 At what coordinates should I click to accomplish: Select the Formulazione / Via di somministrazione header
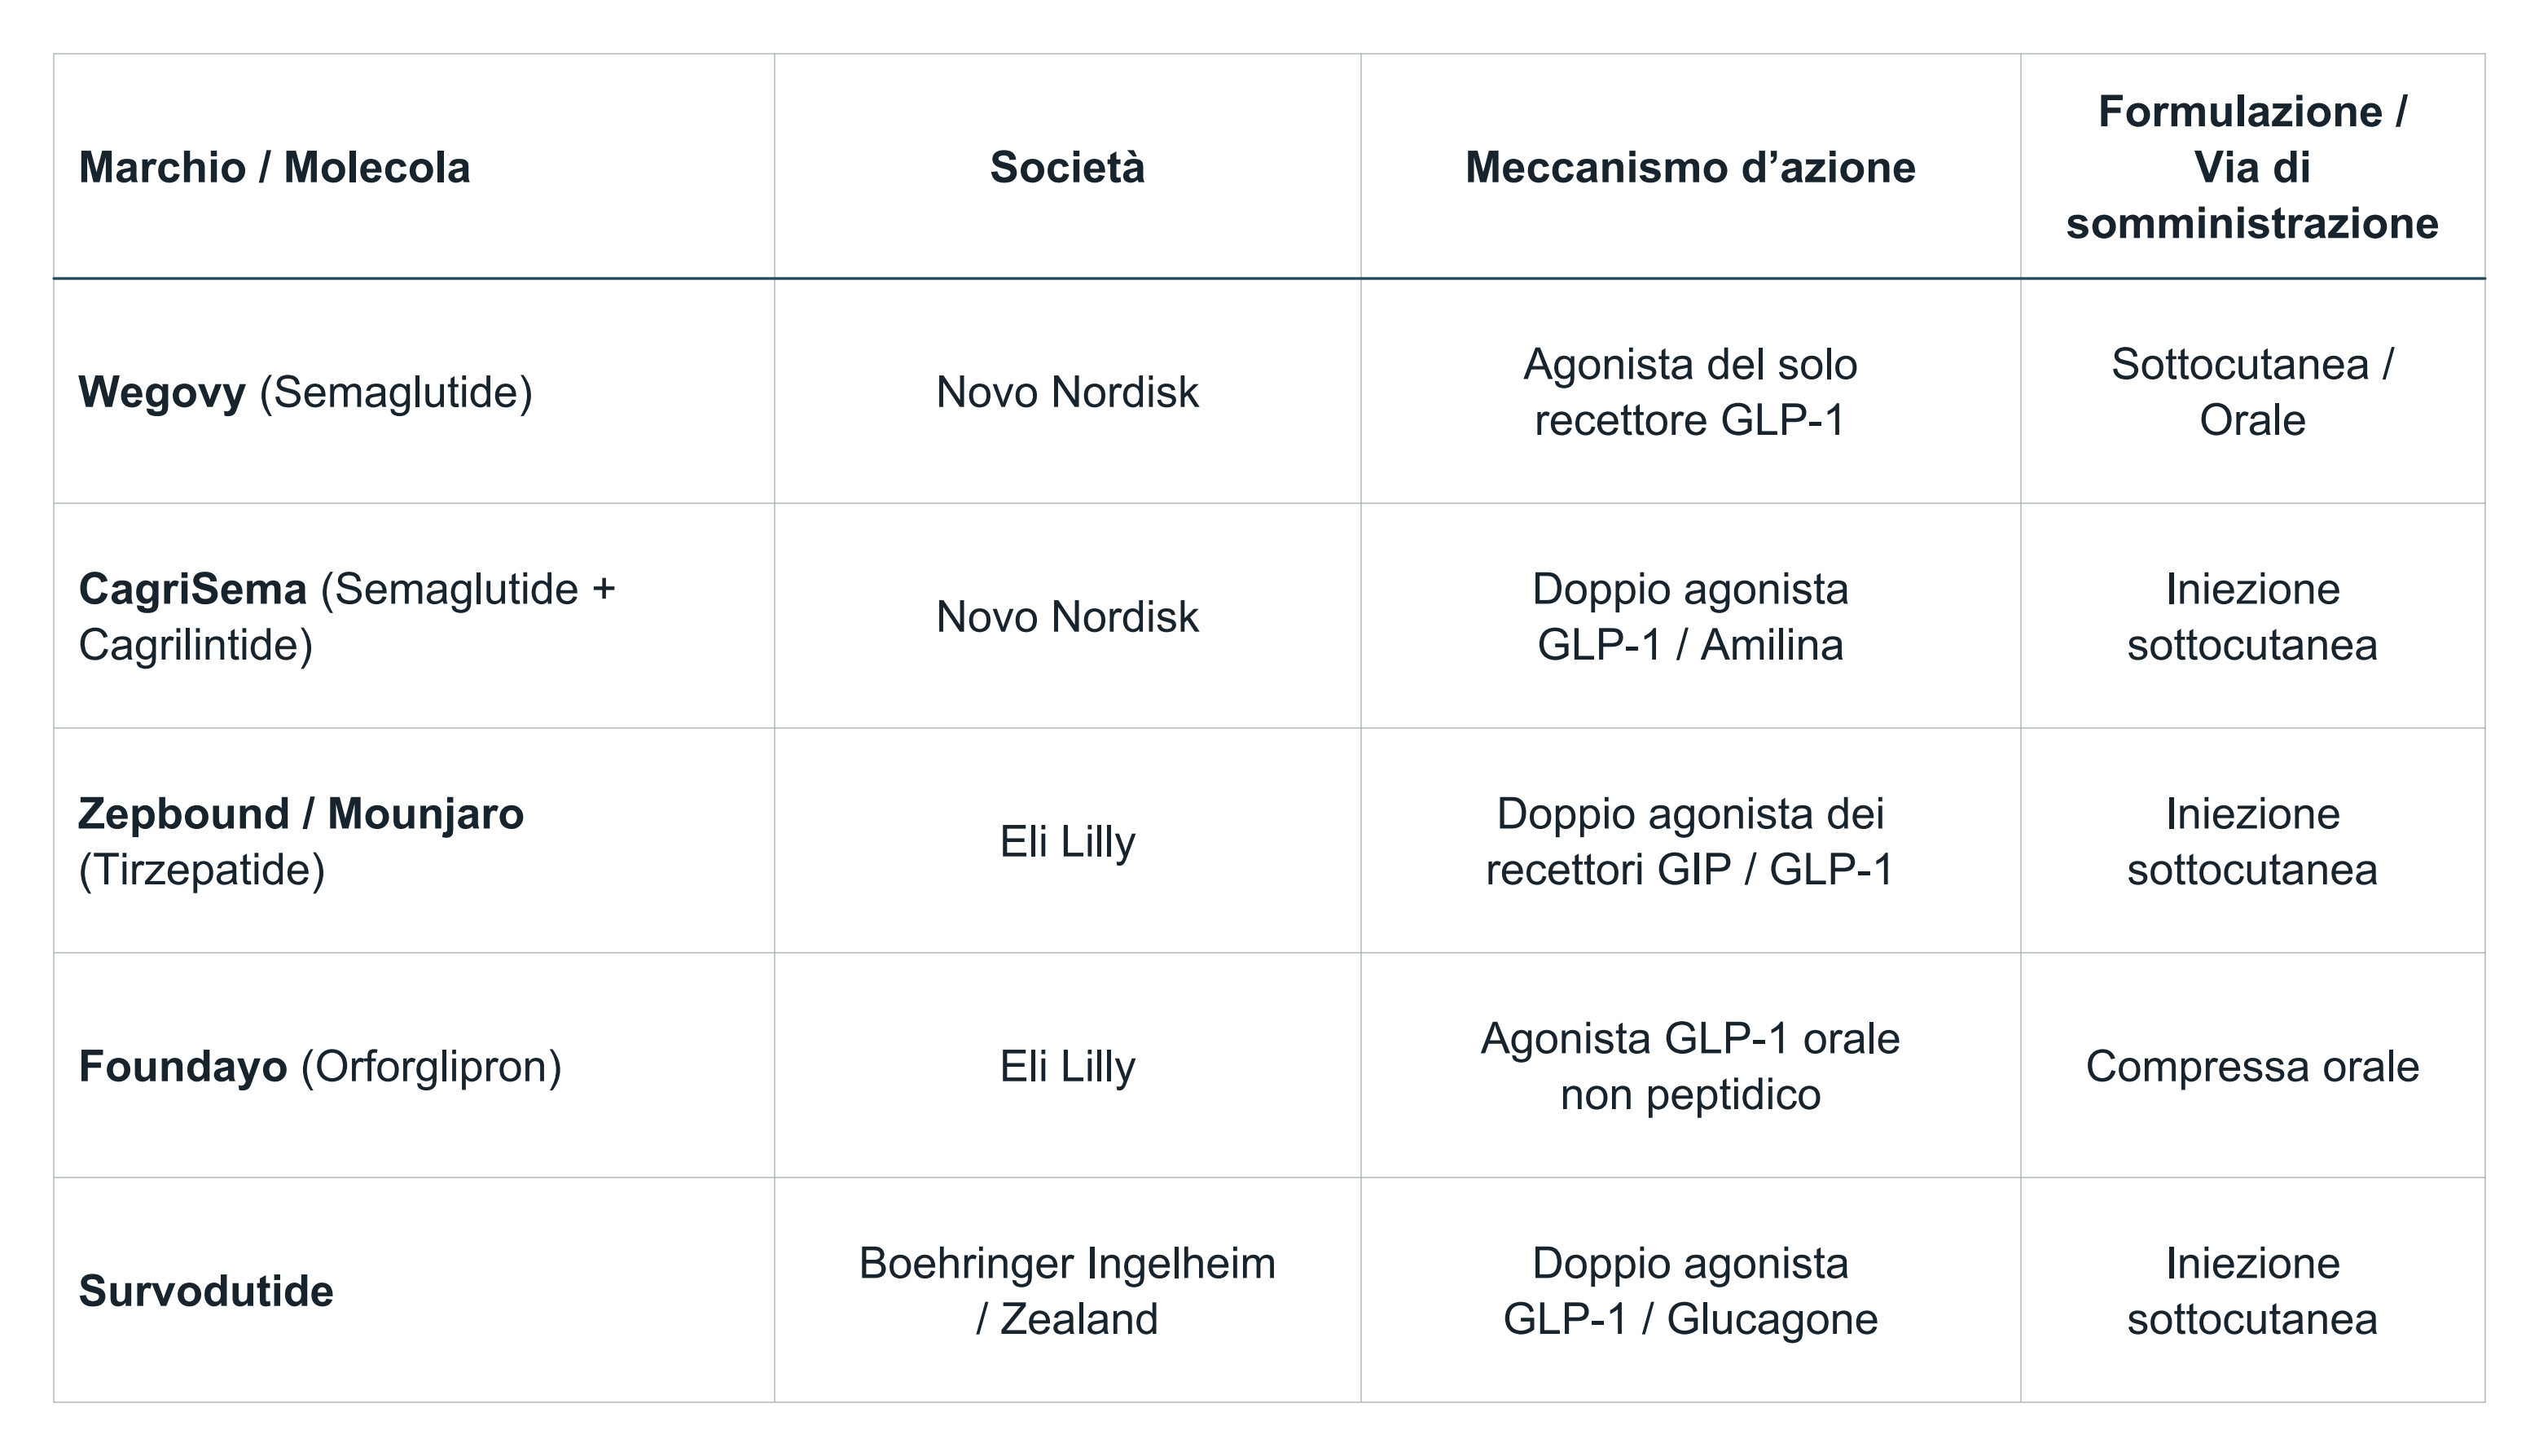coord(2252,167)
